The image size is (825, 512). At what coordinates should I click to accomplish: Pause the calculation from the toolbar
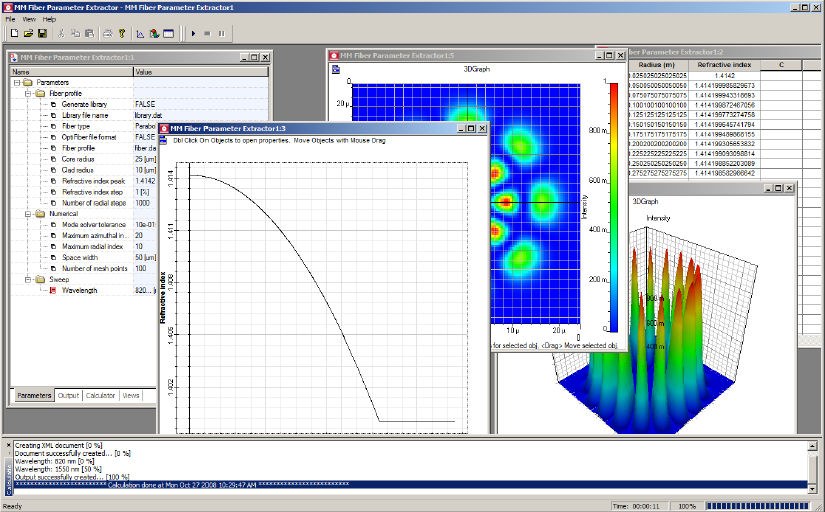[x=221, y=33]
